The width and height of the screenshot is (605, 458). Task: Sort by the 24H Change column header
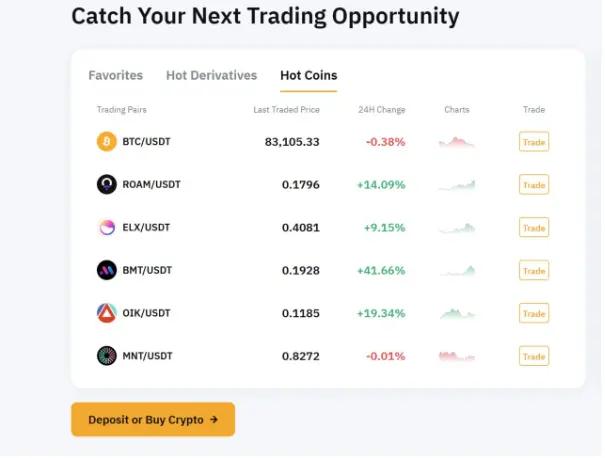[x=382, y=110]
